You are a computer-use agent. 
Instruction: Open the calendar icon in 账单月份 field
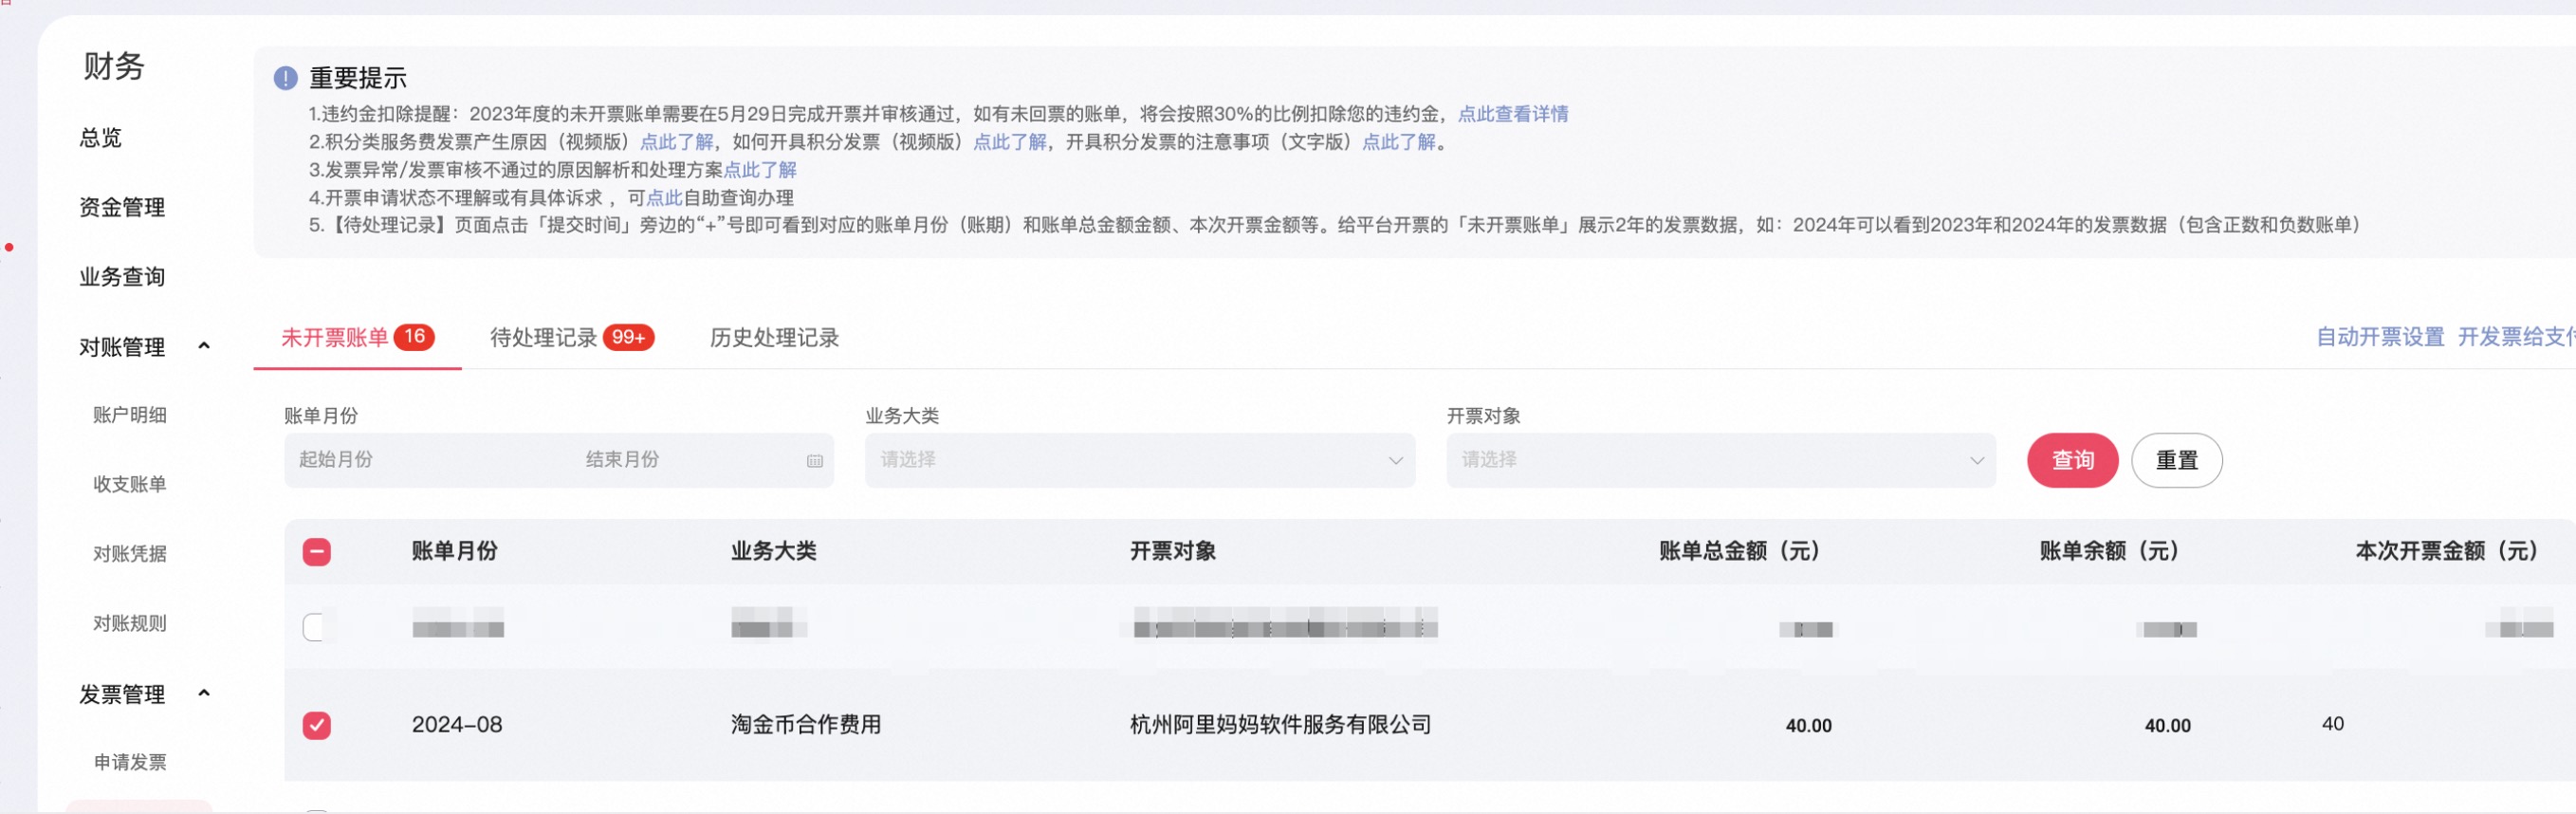(814, 461)
